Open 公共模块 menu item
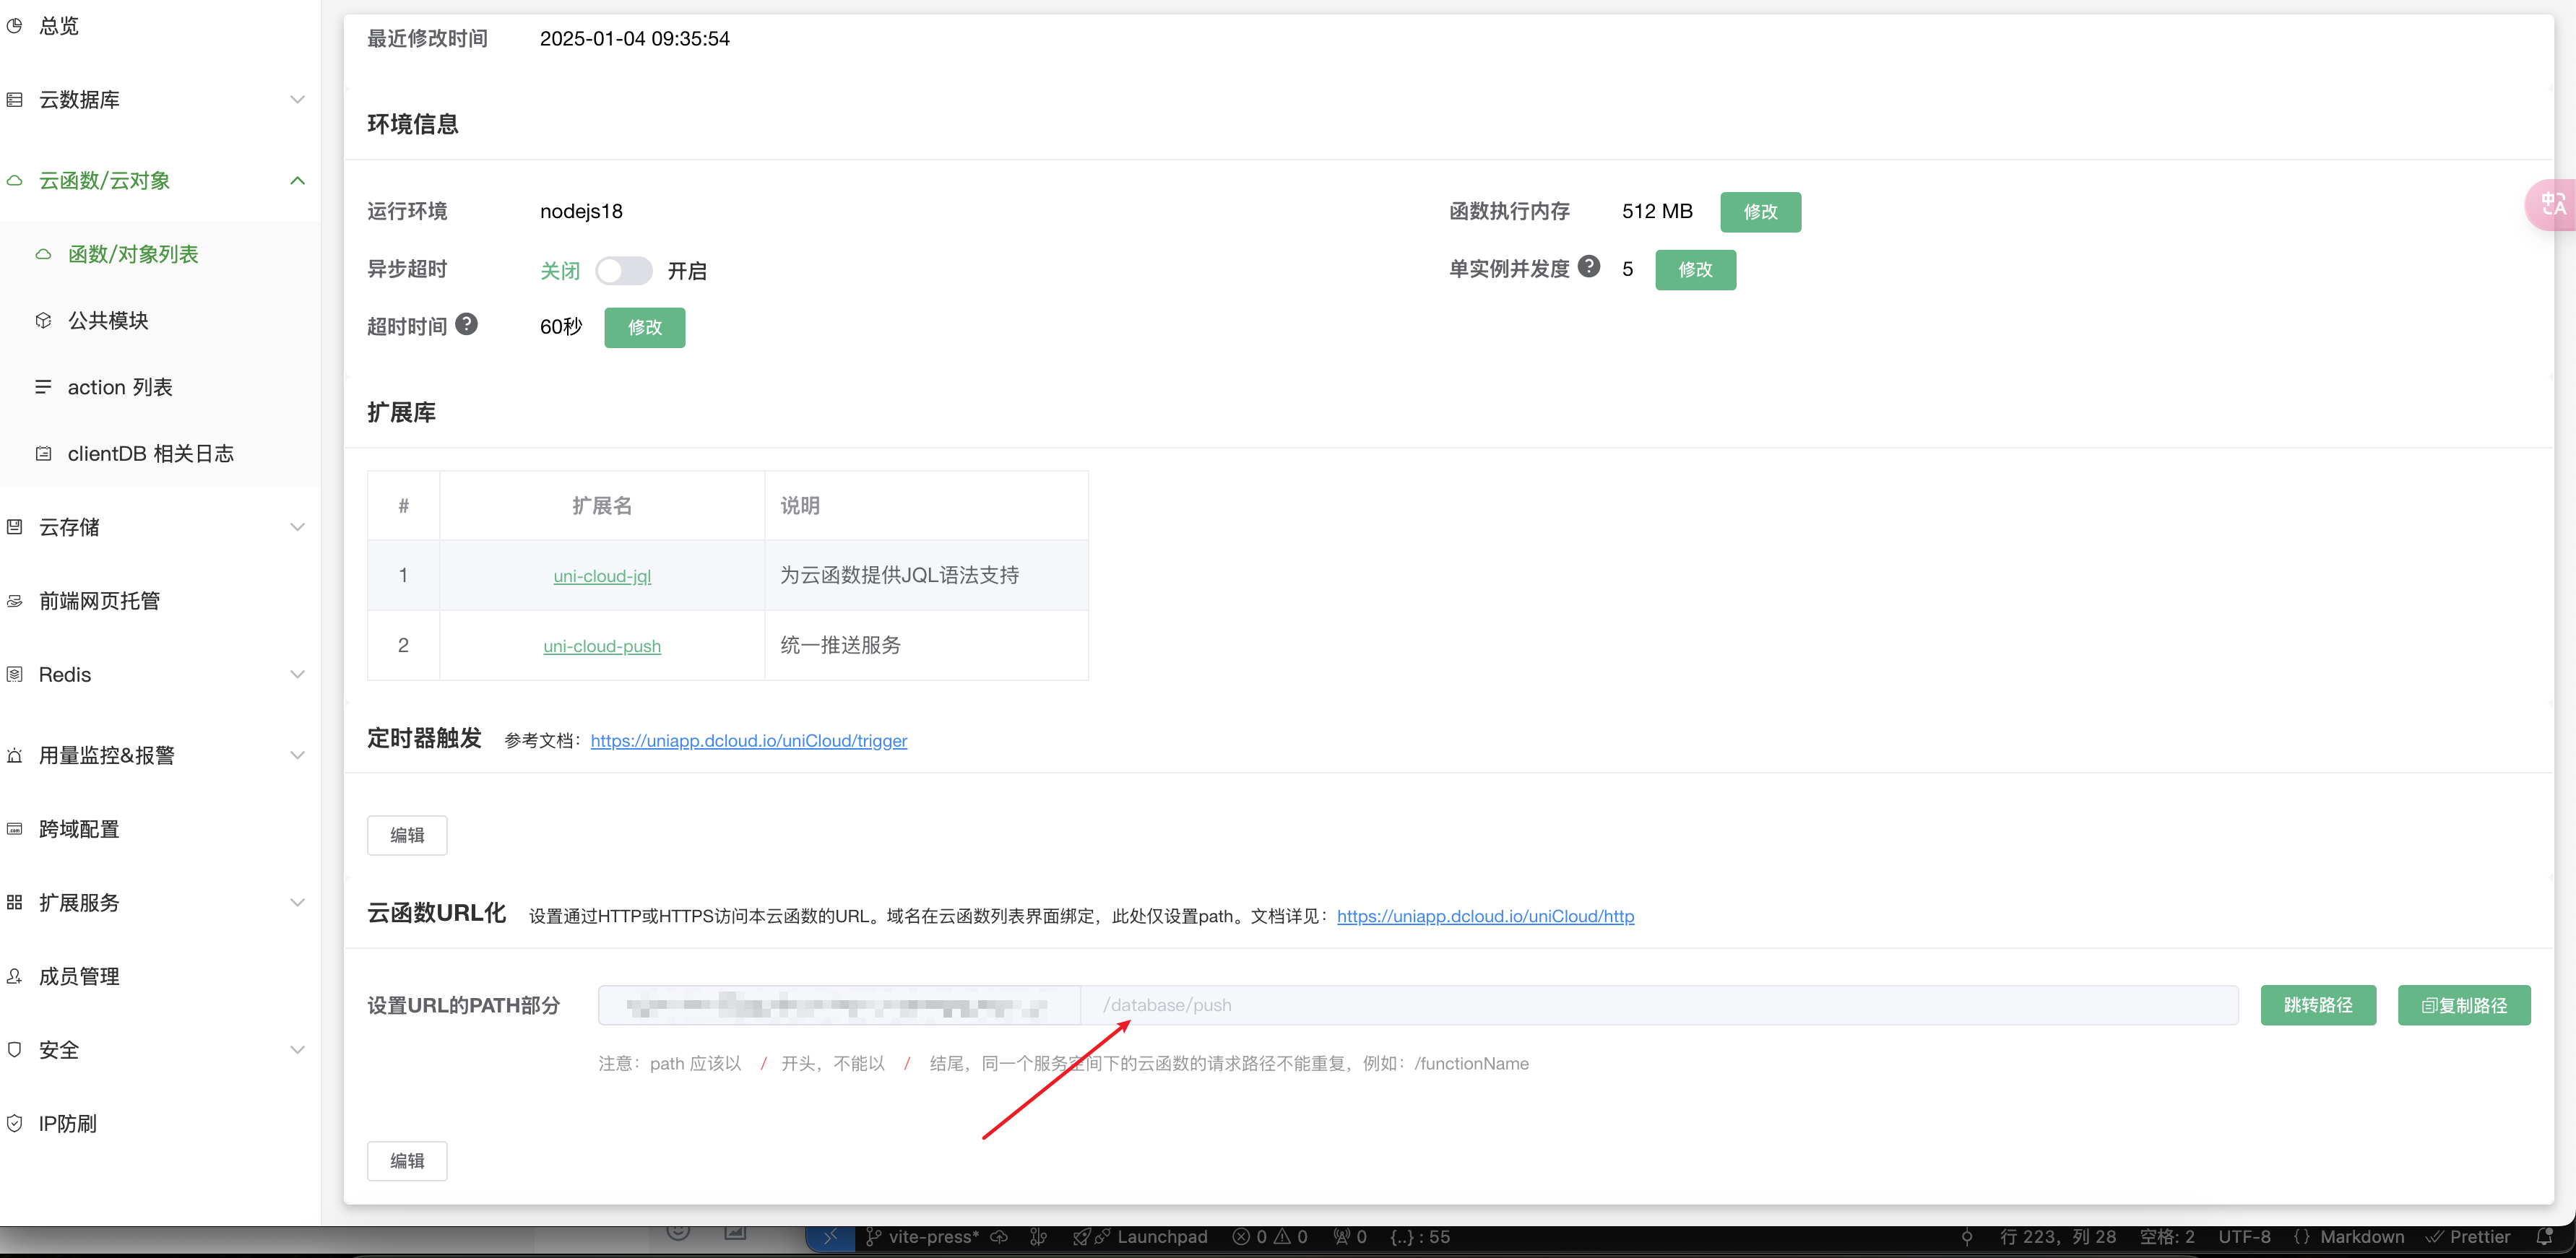2576x1258 pixels. coord(160,321)
